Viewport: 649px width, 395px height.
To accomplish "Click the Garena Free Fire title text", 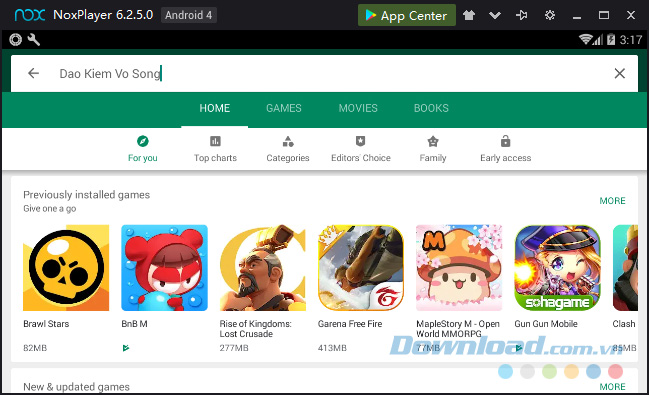I will click(x=350, y=324).
